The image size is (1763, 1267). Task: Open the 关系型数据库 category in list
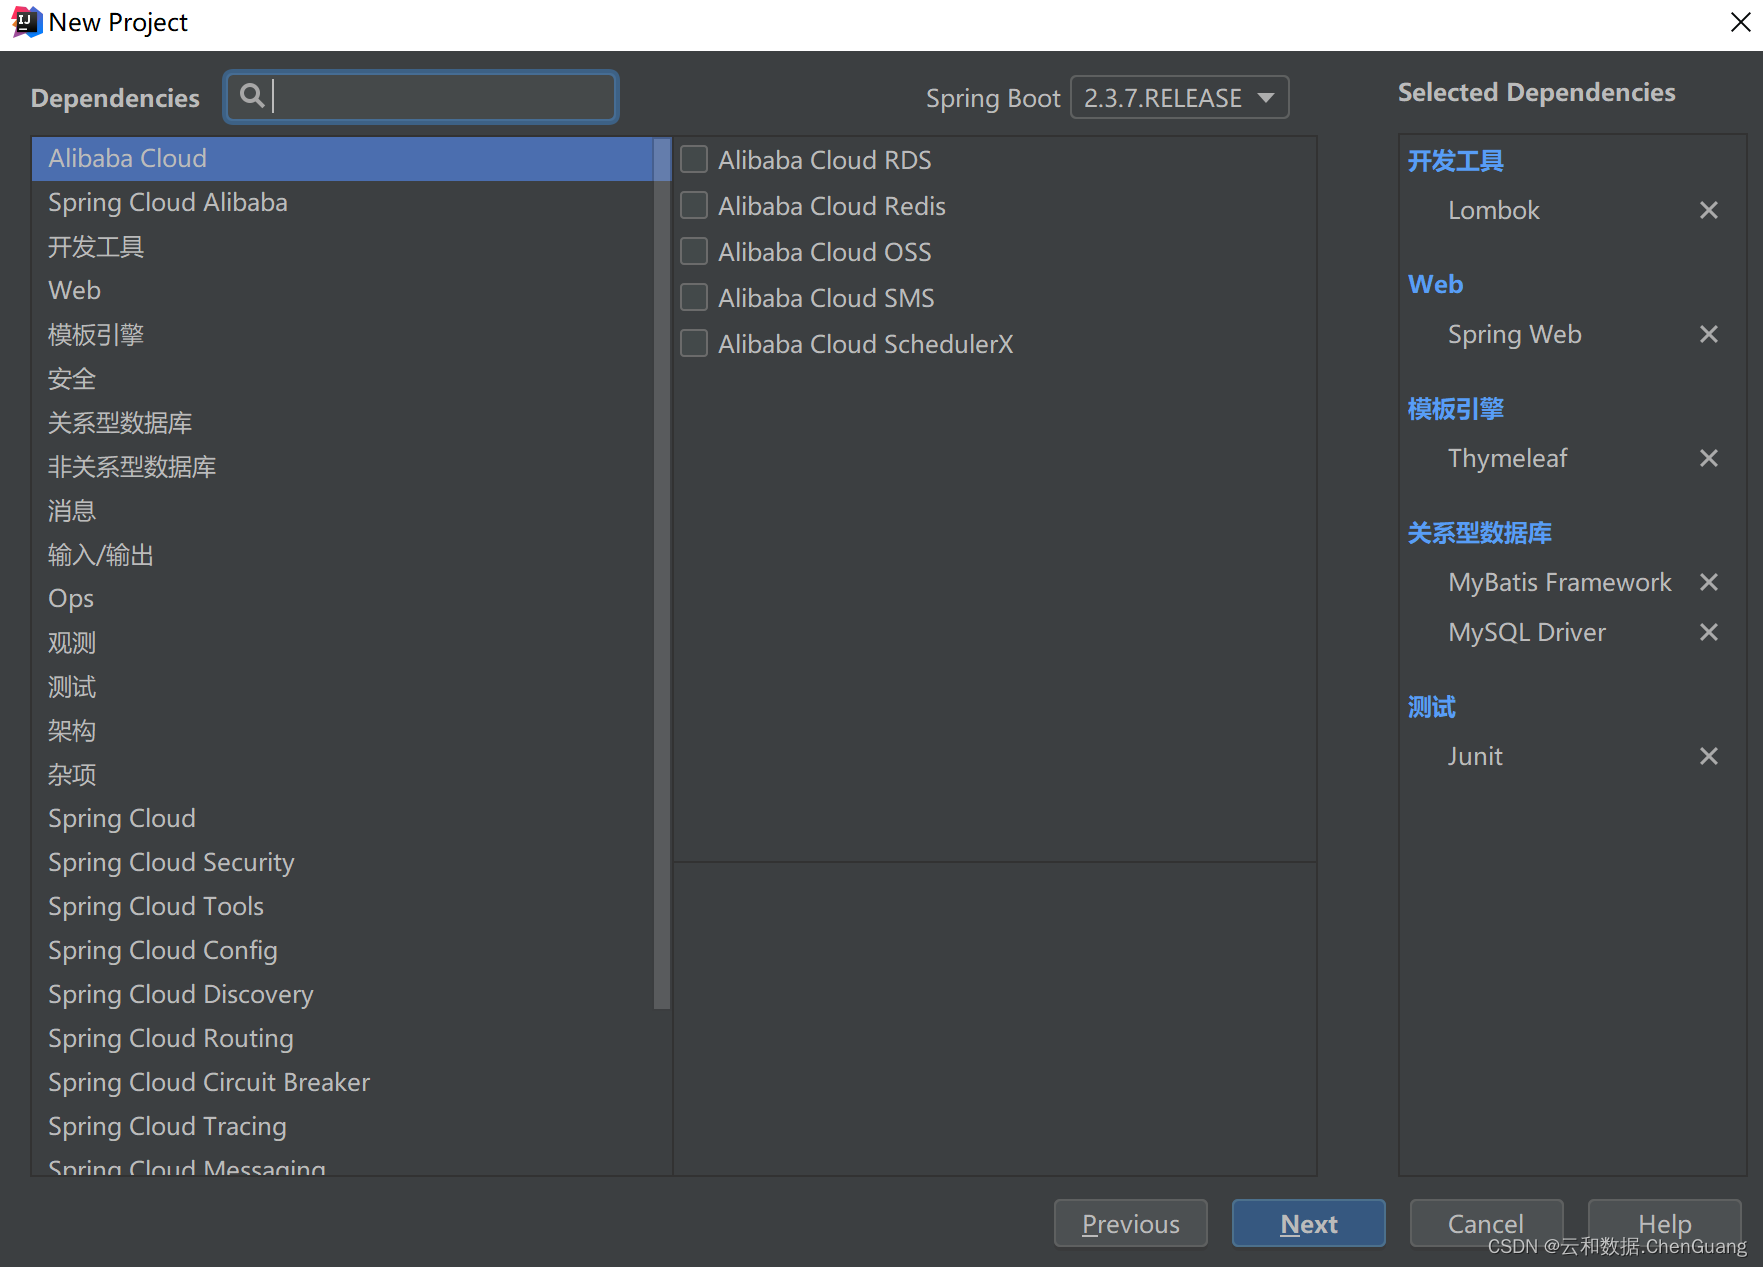pyautogui.click(x=343, y=423)
